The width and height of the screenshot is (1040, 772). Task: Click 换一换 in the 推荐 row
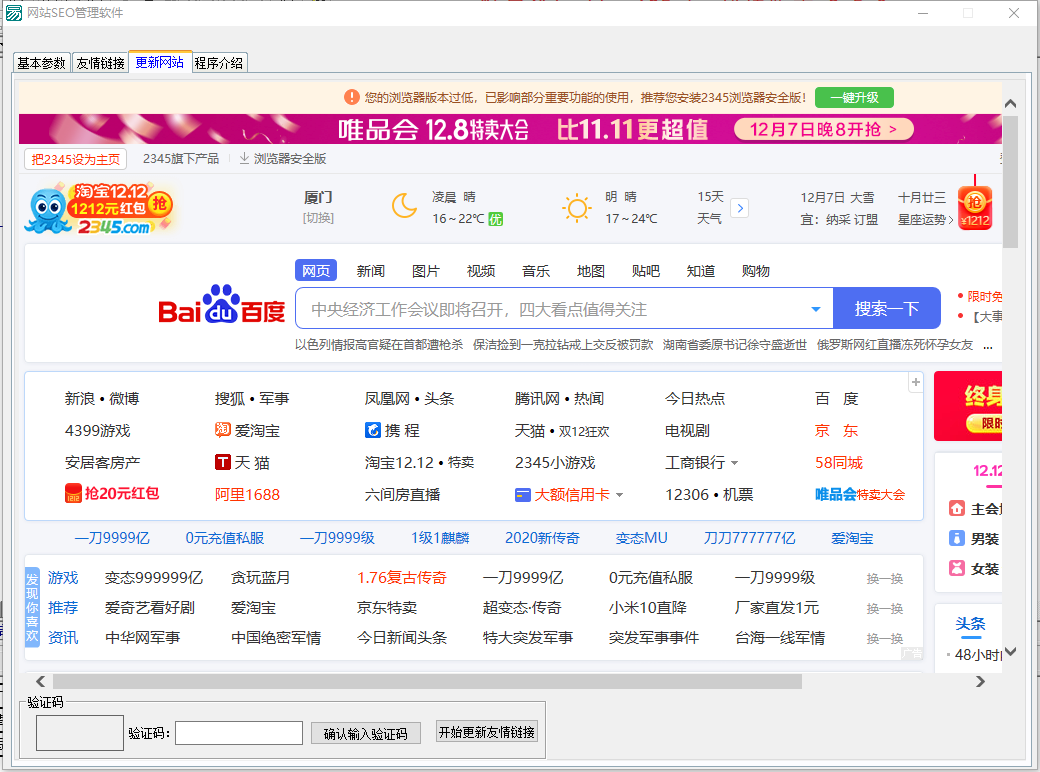click(884, 609)
